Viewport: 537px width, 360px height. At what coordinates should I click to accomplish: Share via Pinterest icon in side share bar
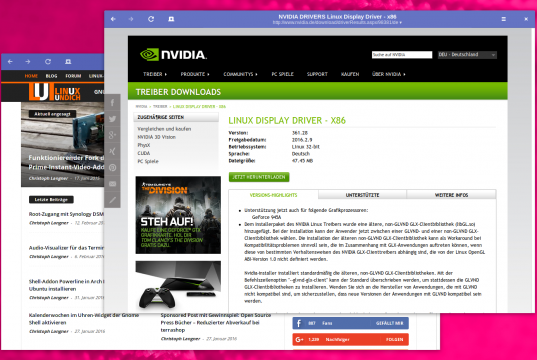coord(112,167)
